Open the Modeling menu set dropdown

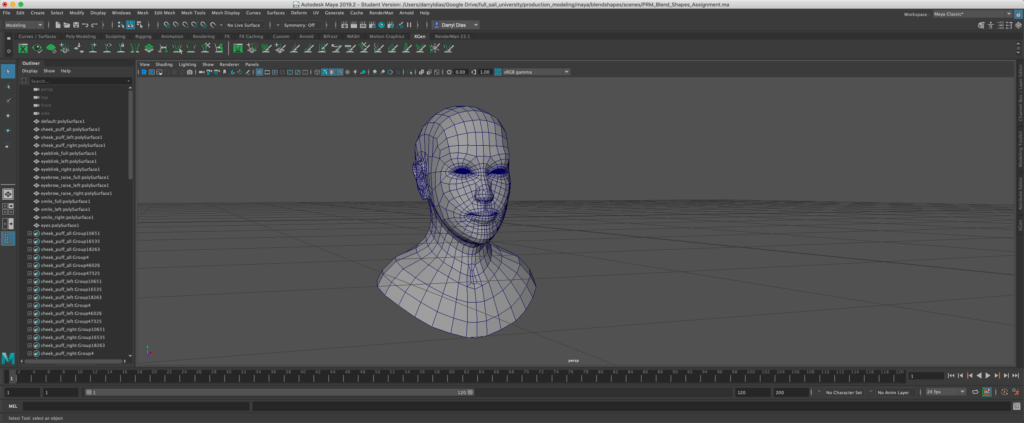(x=24, y=25)
